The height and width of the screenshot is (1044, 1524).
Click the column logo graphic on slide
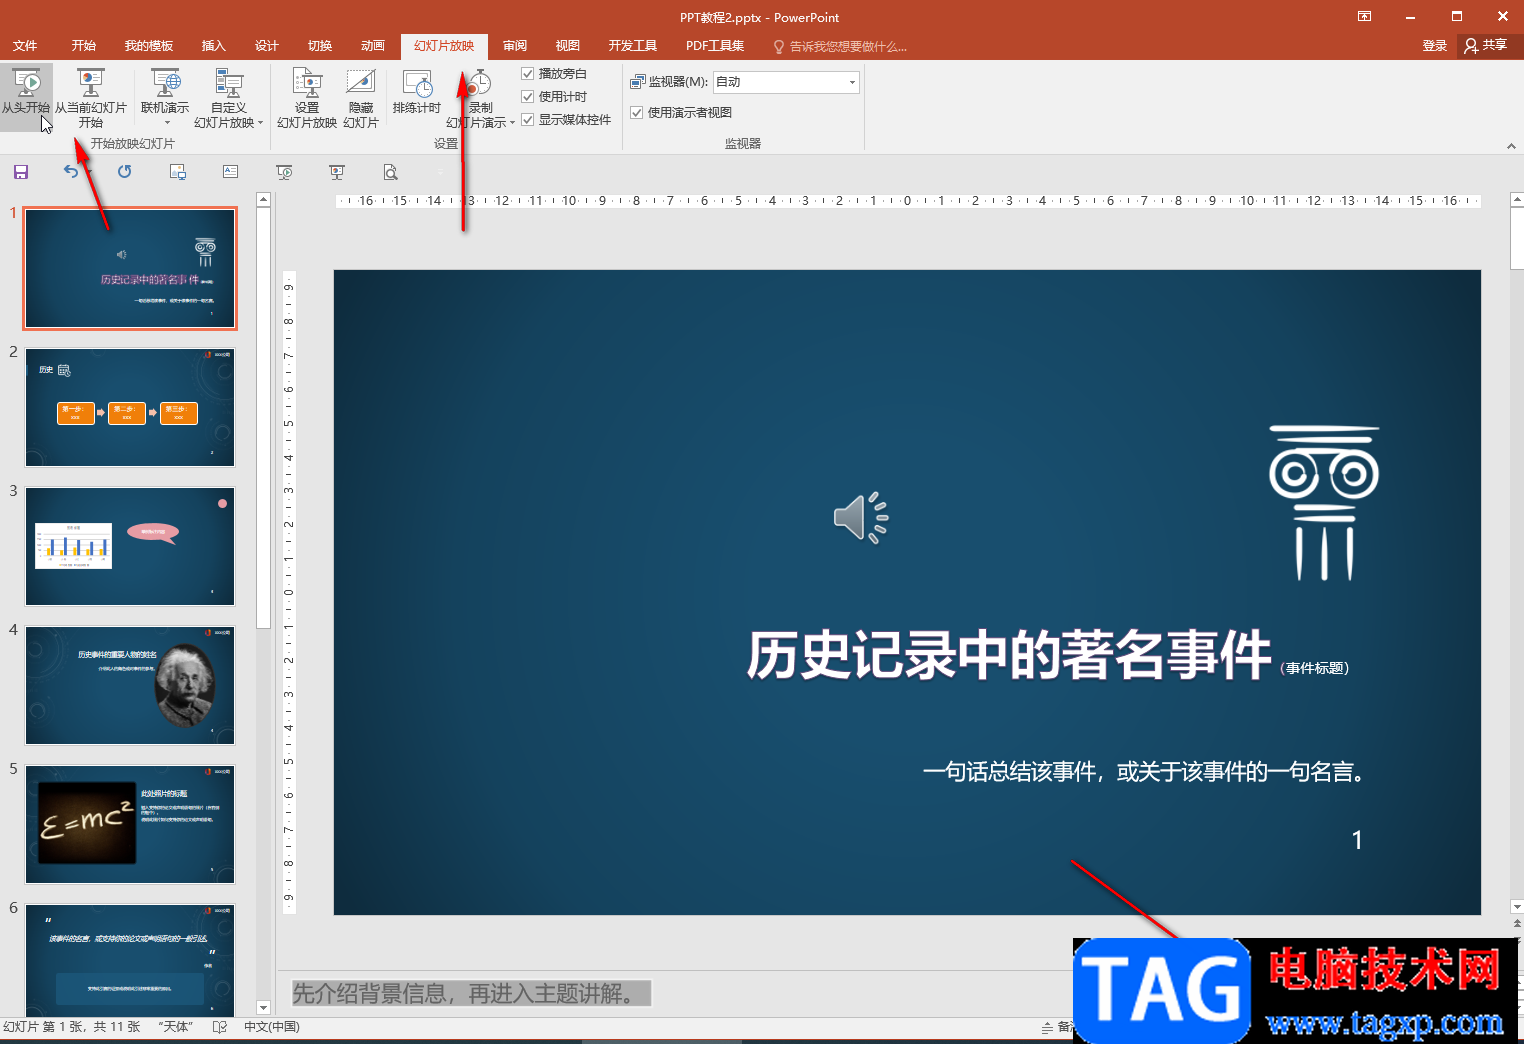[x=1324, y=503]
